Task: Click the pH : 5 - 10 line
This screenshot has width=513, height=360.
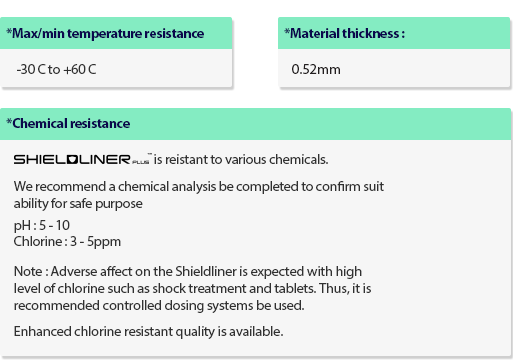Action: (x=42, y=226)
